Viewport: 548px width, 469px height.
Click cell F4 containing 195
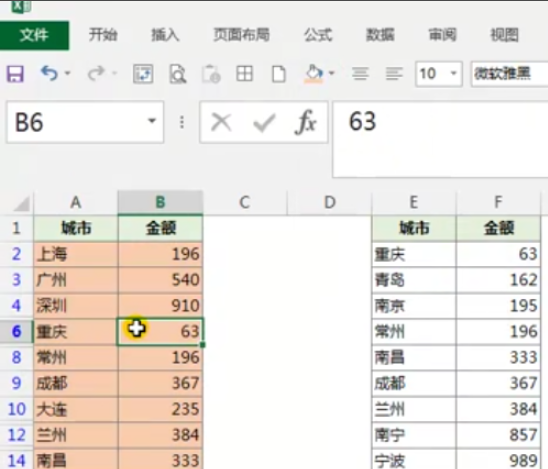click(x=498, y=306)
